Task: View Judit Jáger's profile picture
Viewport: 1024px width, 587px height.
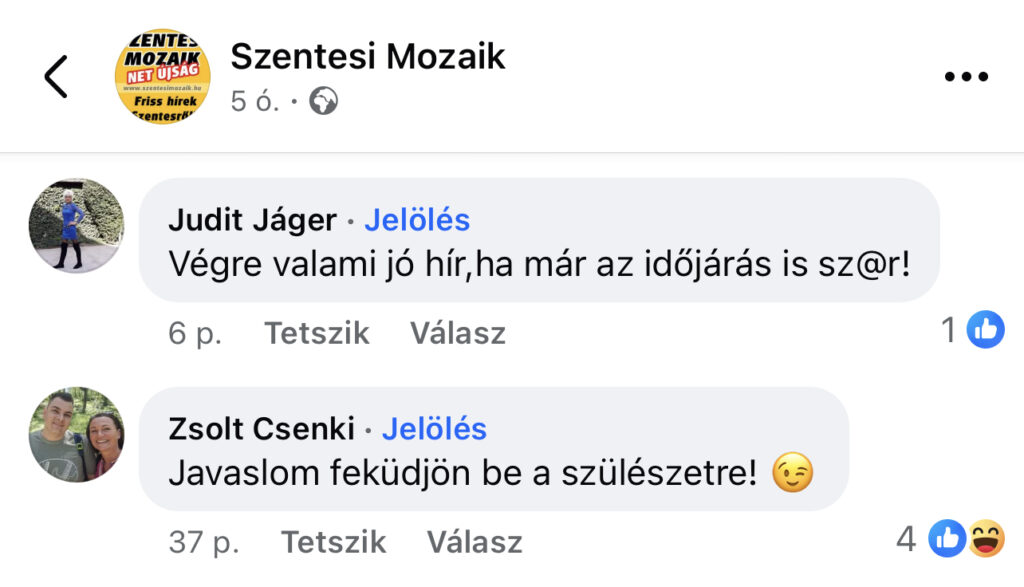Action: tap(76, 225)
